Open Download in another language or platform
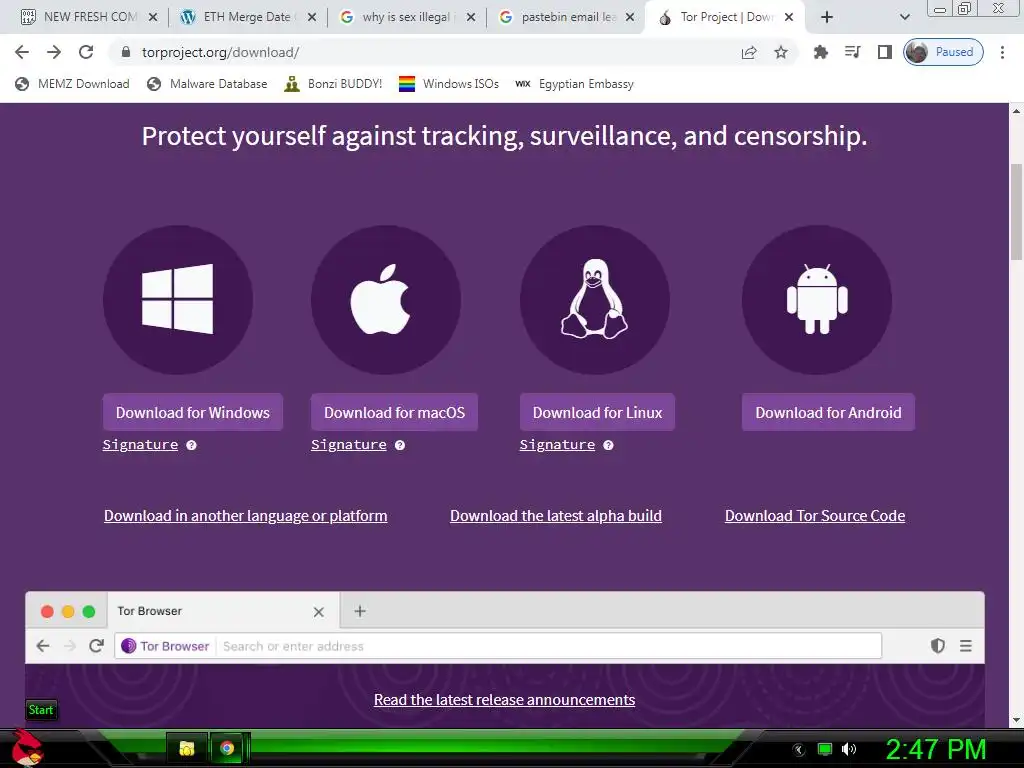The height and width of the screenshot is (768, 1024). (x=246, y=516)
